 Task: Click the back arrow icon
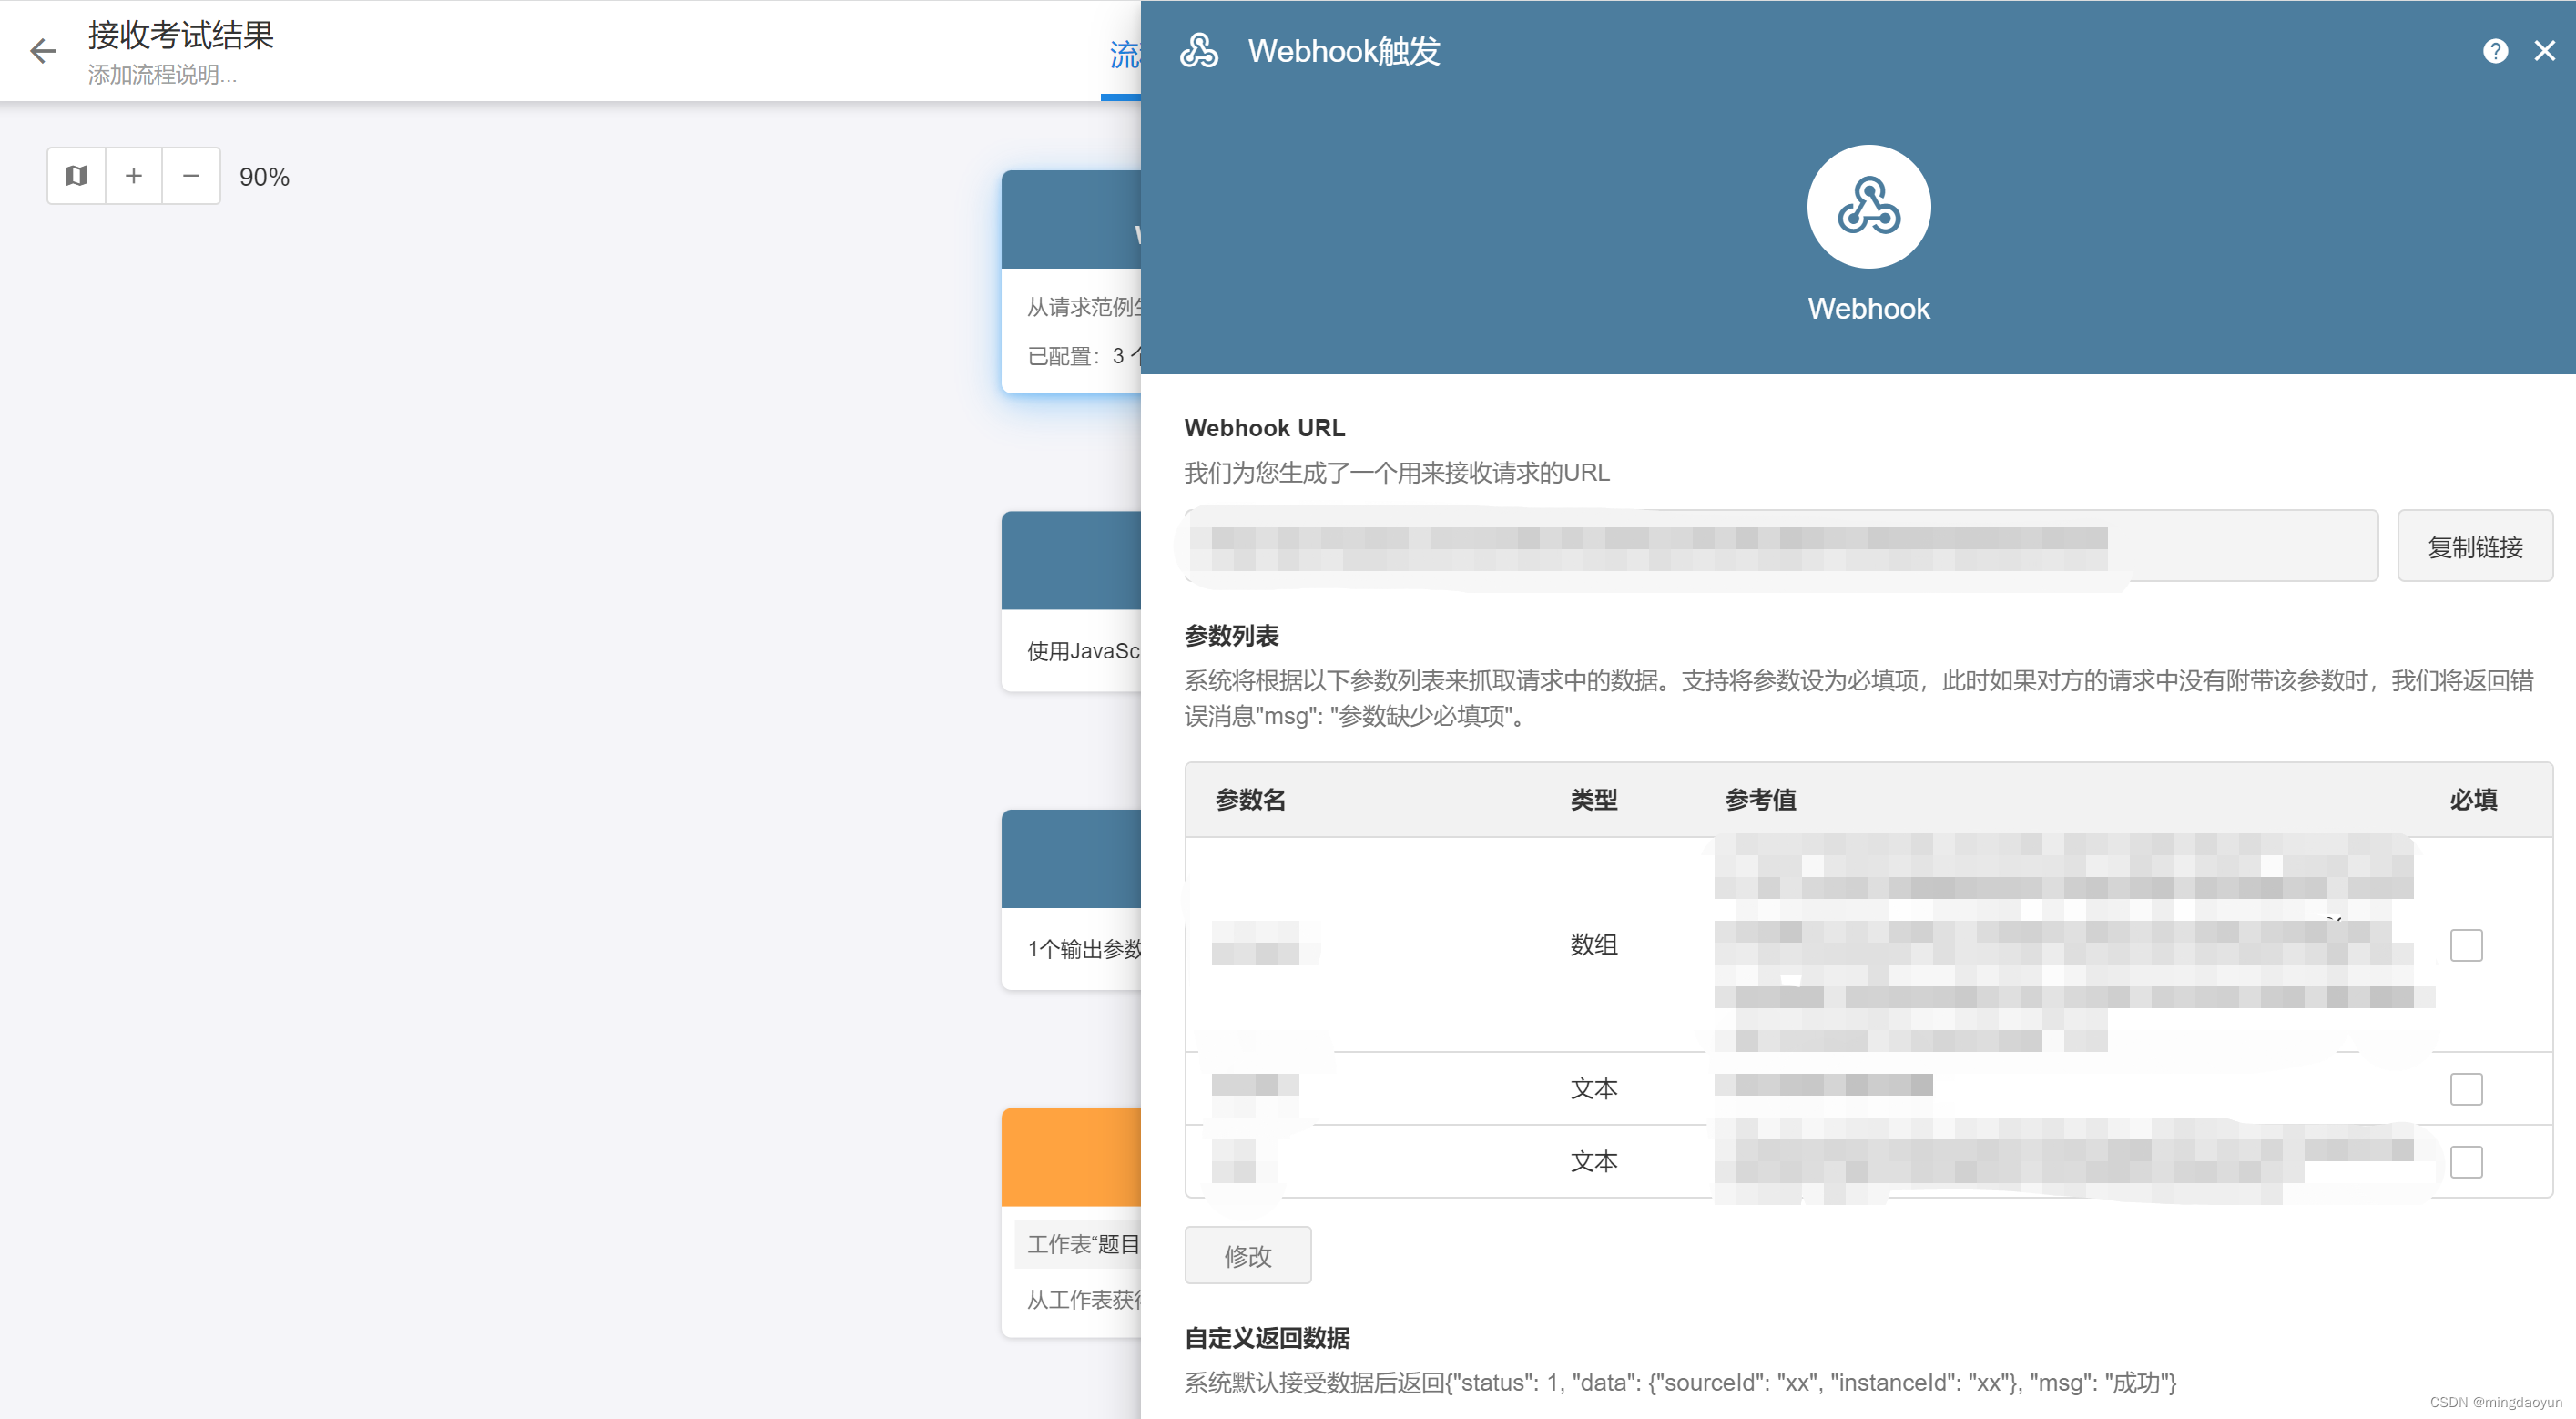[x=43, y=51]
